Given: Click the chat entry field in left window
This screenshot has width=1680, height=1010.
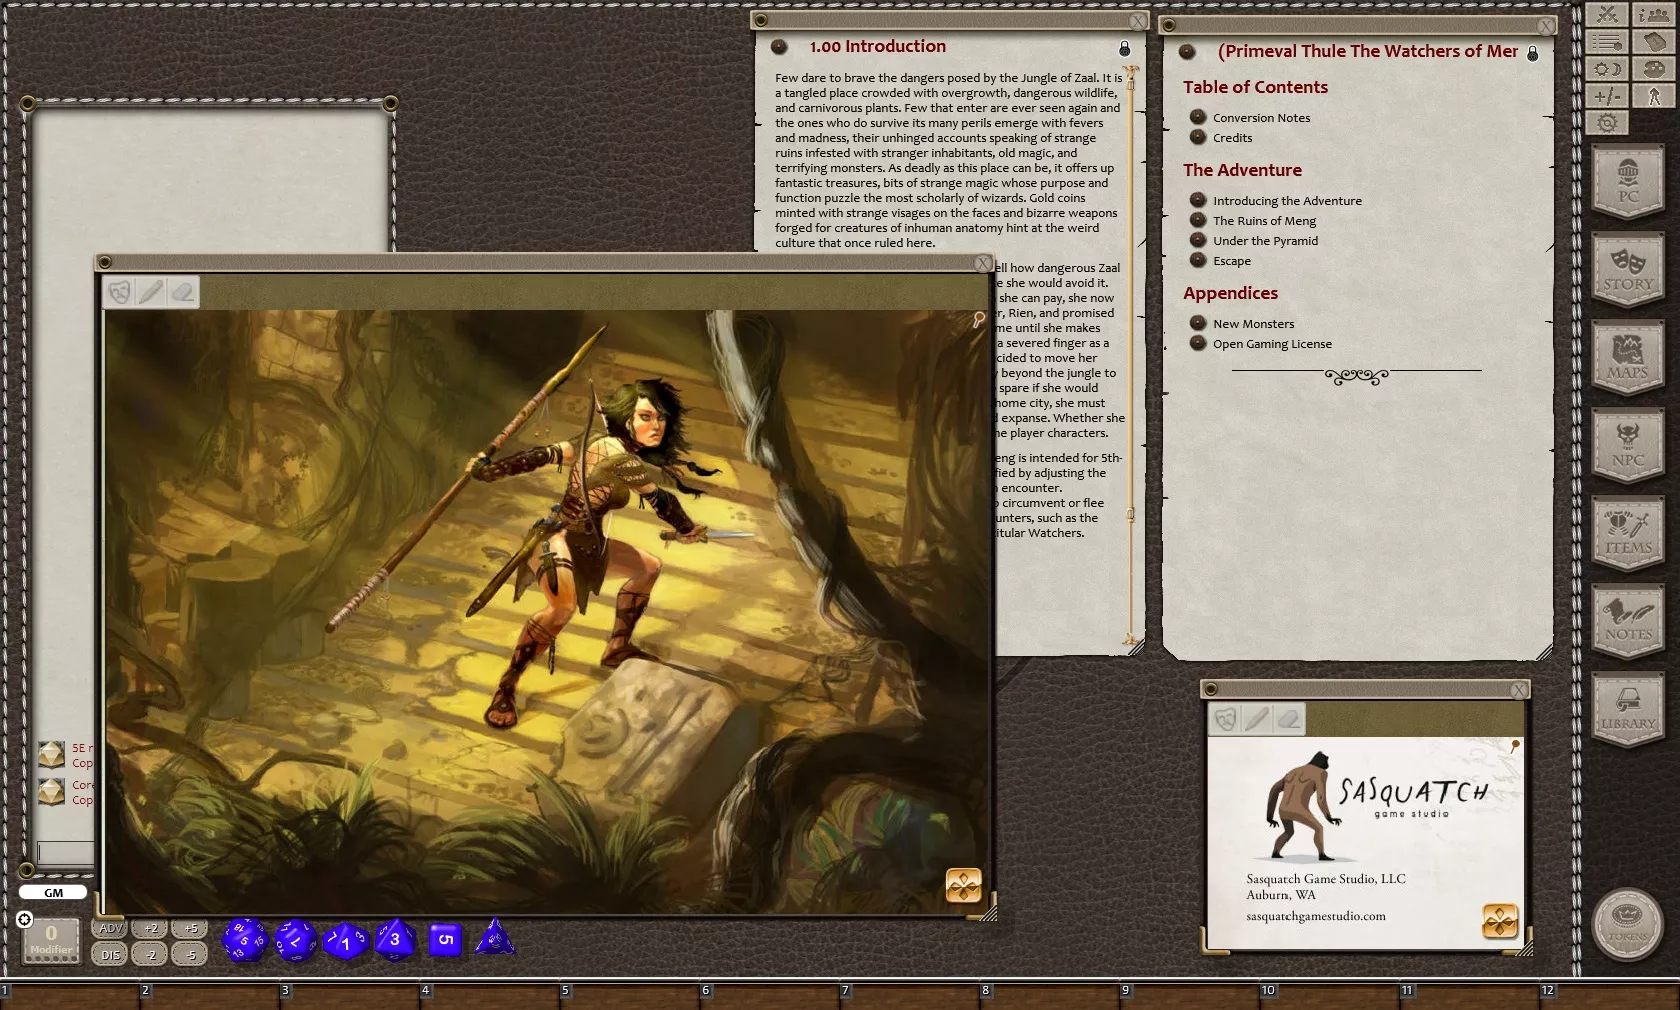Looking at the screenshot, I should 66,852.
